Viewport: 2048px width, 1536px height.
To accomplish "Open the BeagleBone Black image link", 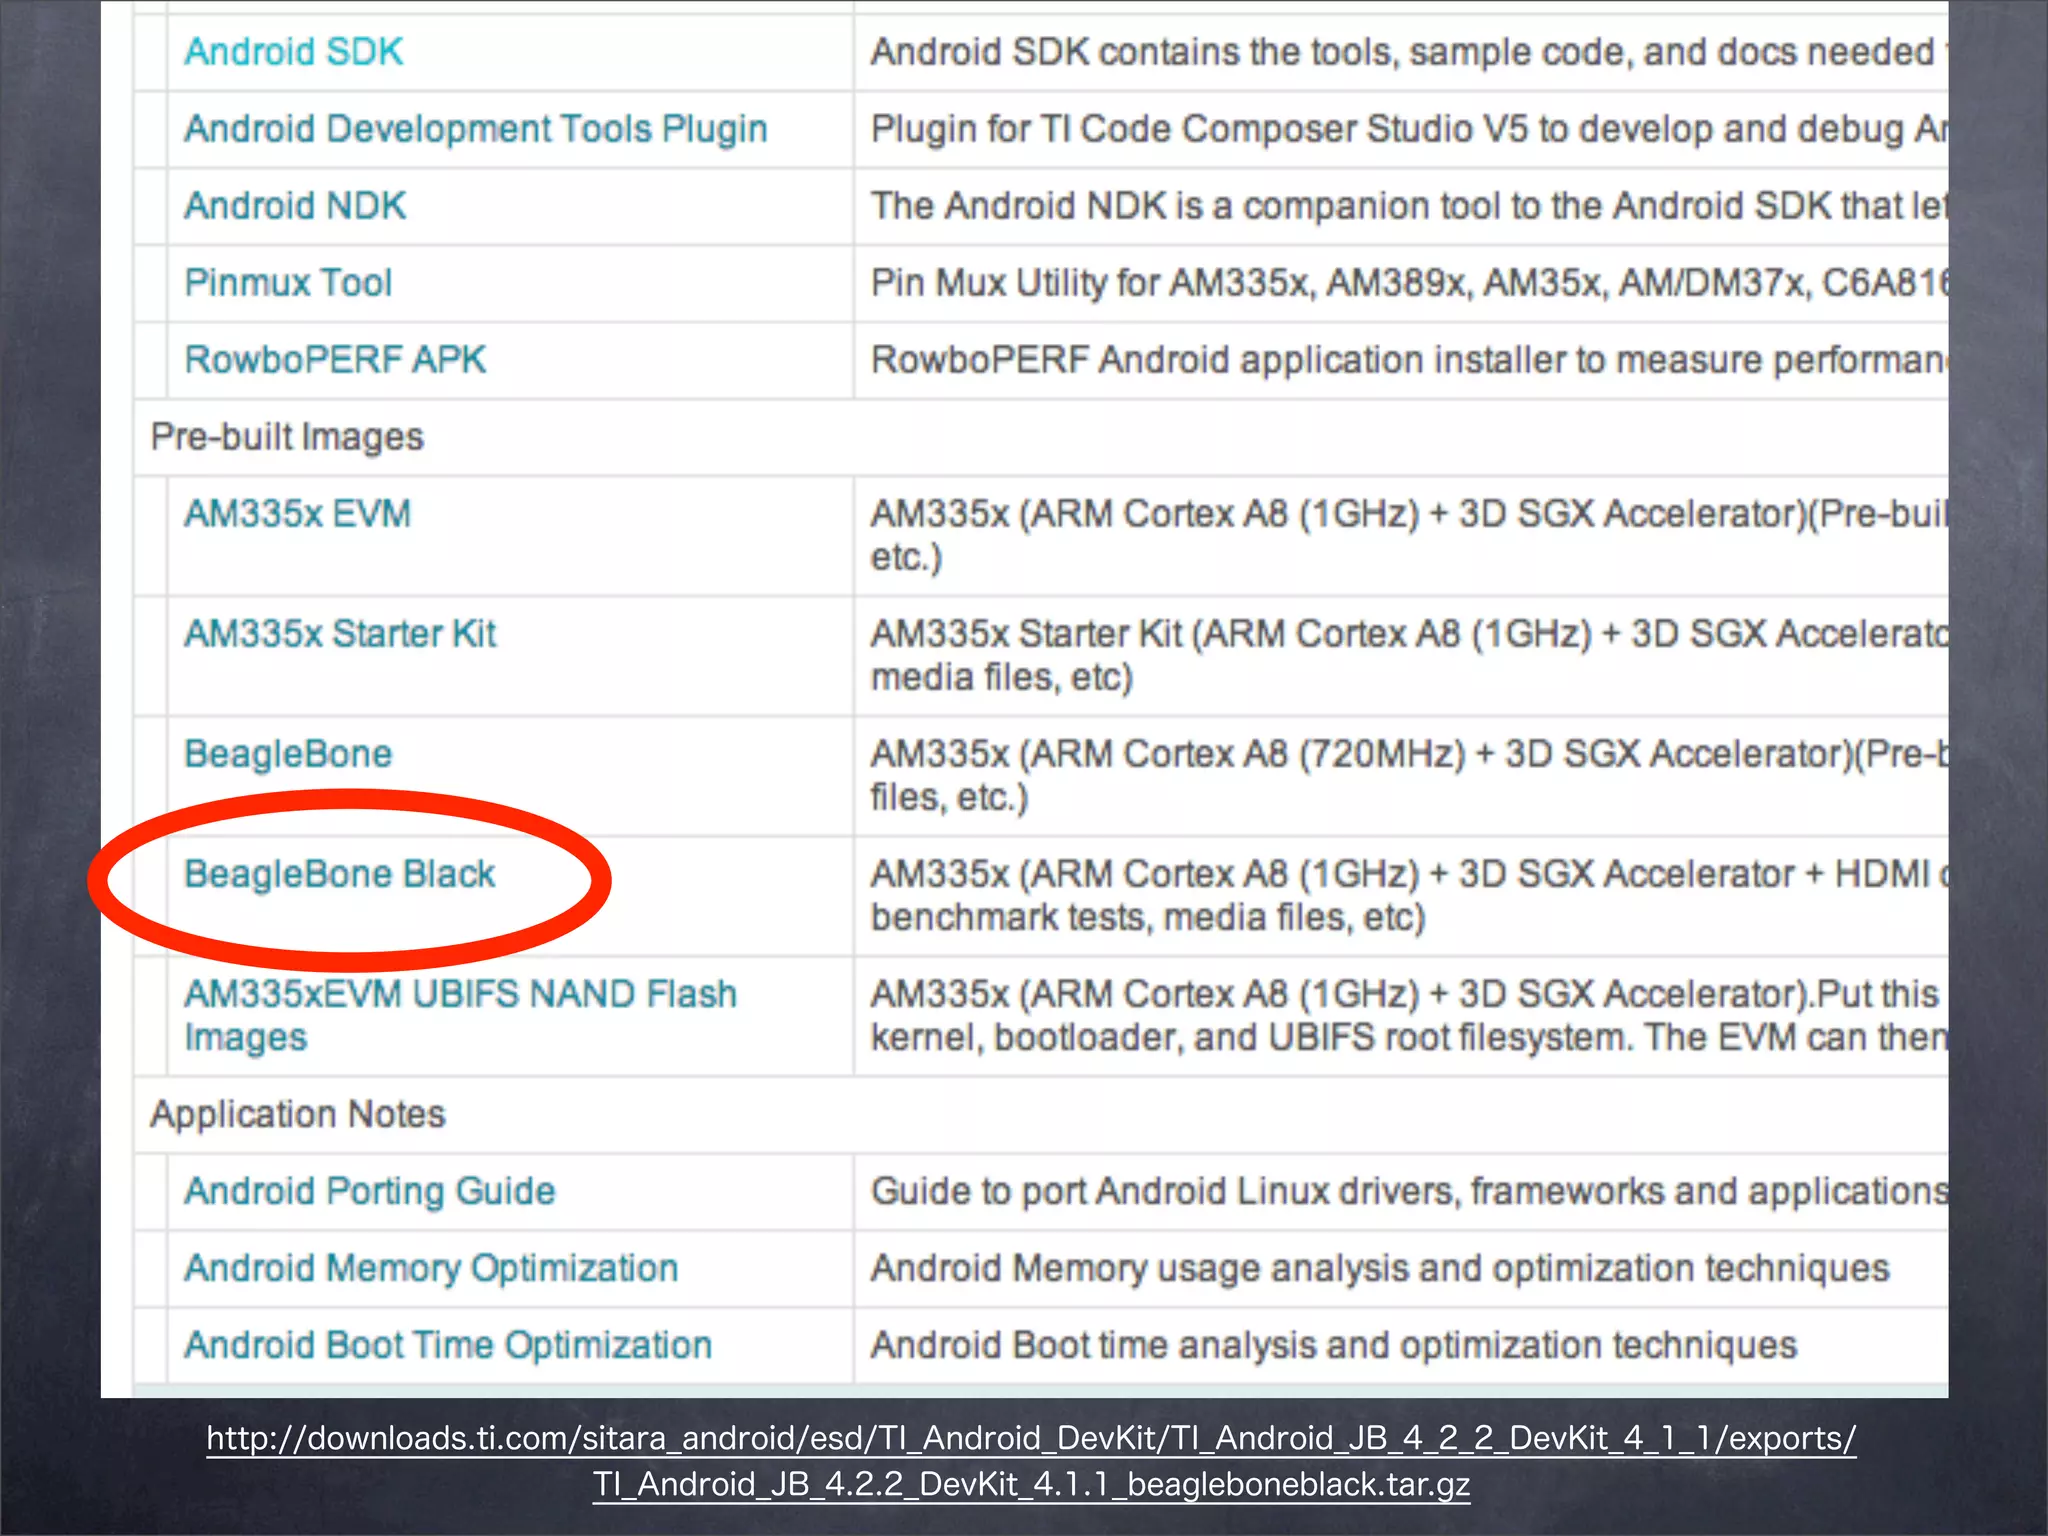I will pos(340,874).
